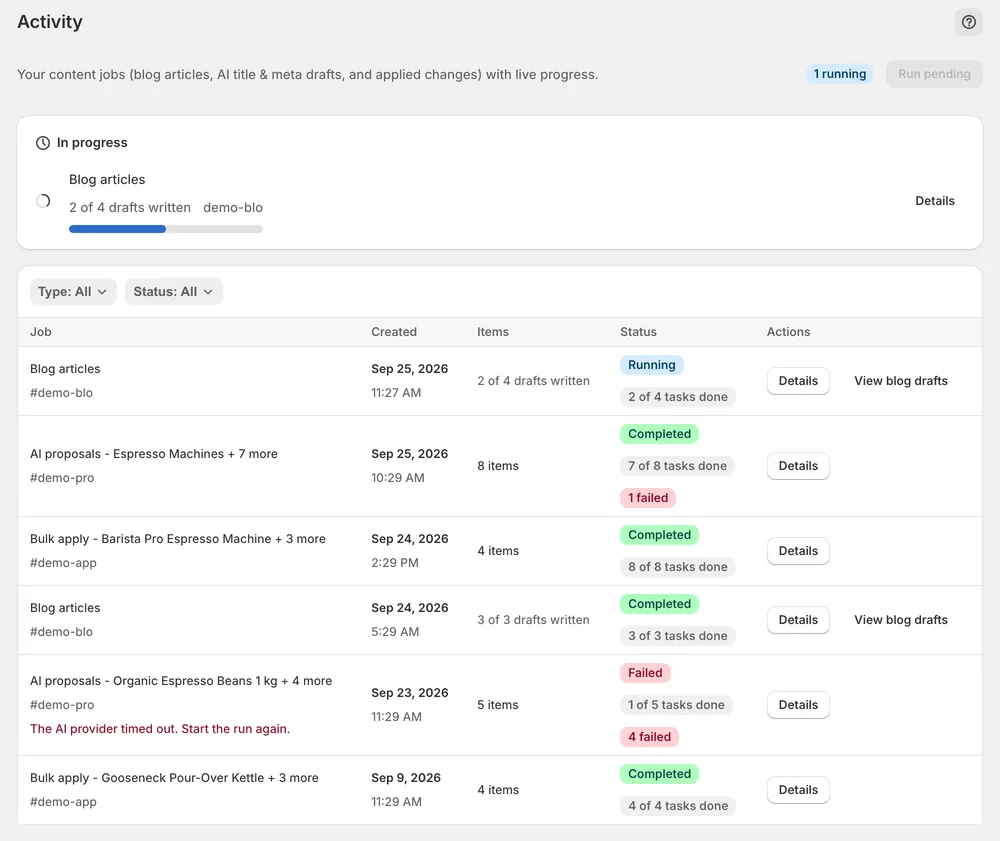Image resolution: width=1000 pixels, height=841 pixels.
Task: Click the 8 of 8 tasks done badge
Action: 677,567
